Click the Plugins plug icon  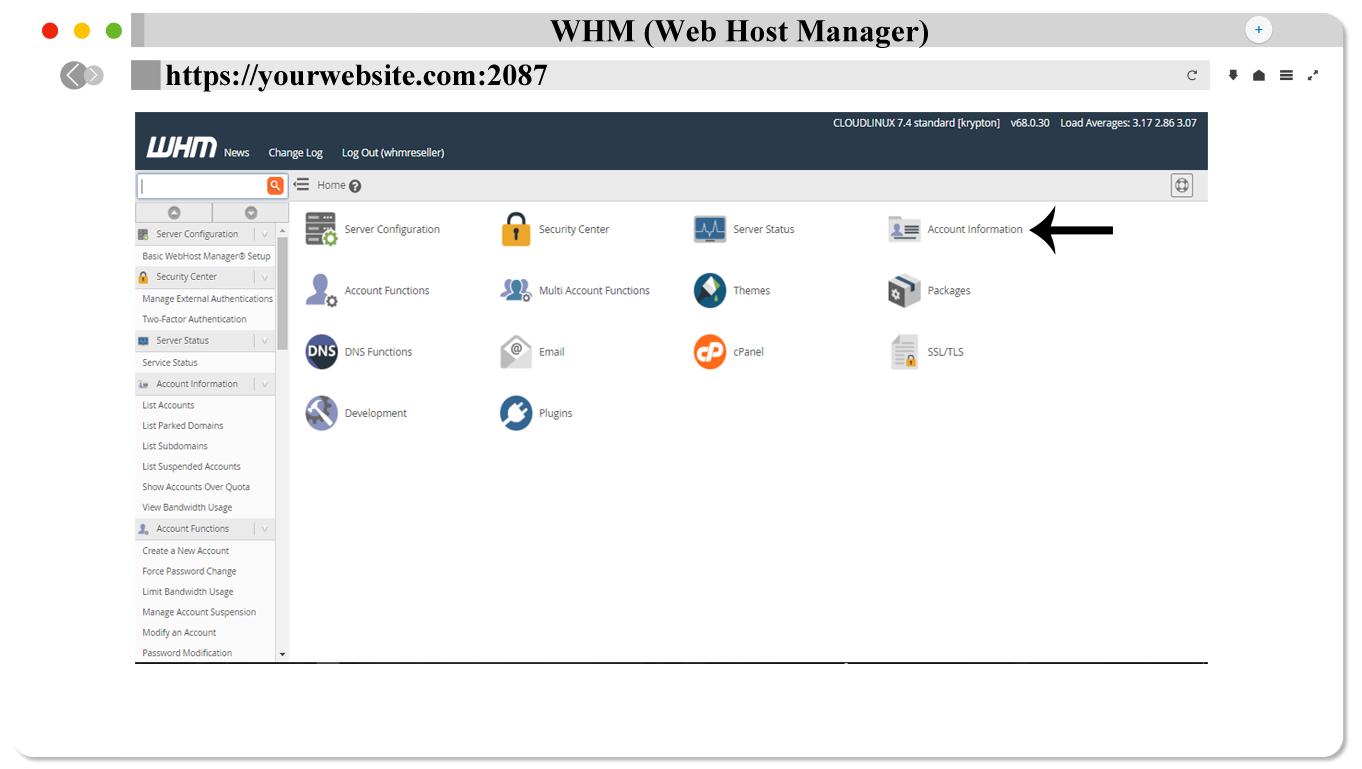pyautogui.click(x=516, y=413)
